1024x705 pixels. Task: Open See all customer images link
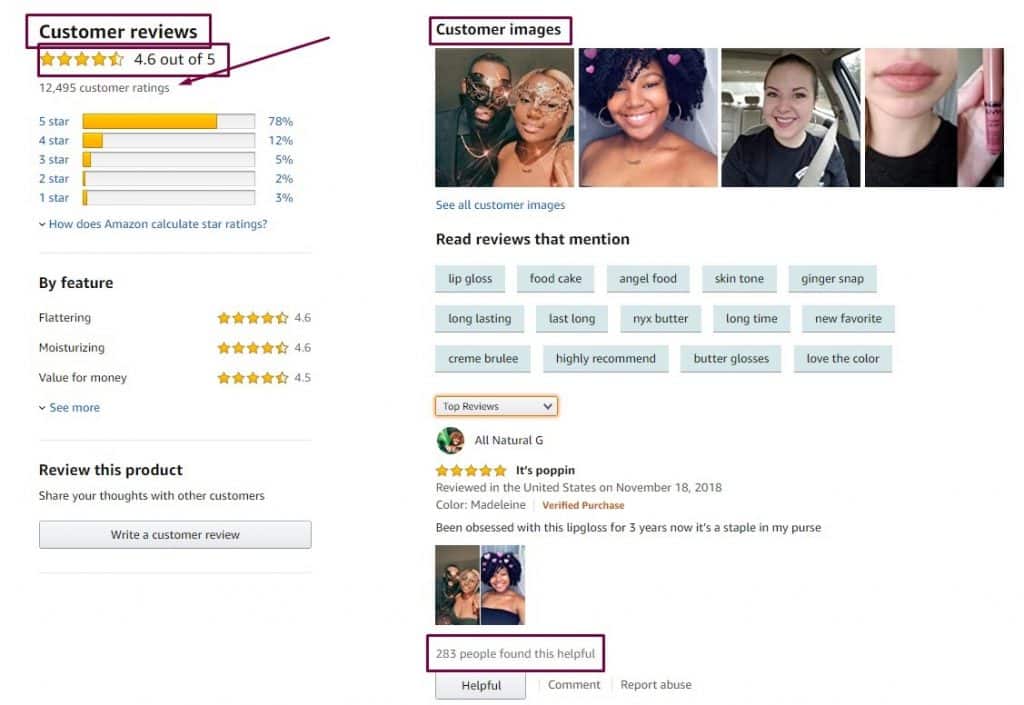(x=500, y=205)
